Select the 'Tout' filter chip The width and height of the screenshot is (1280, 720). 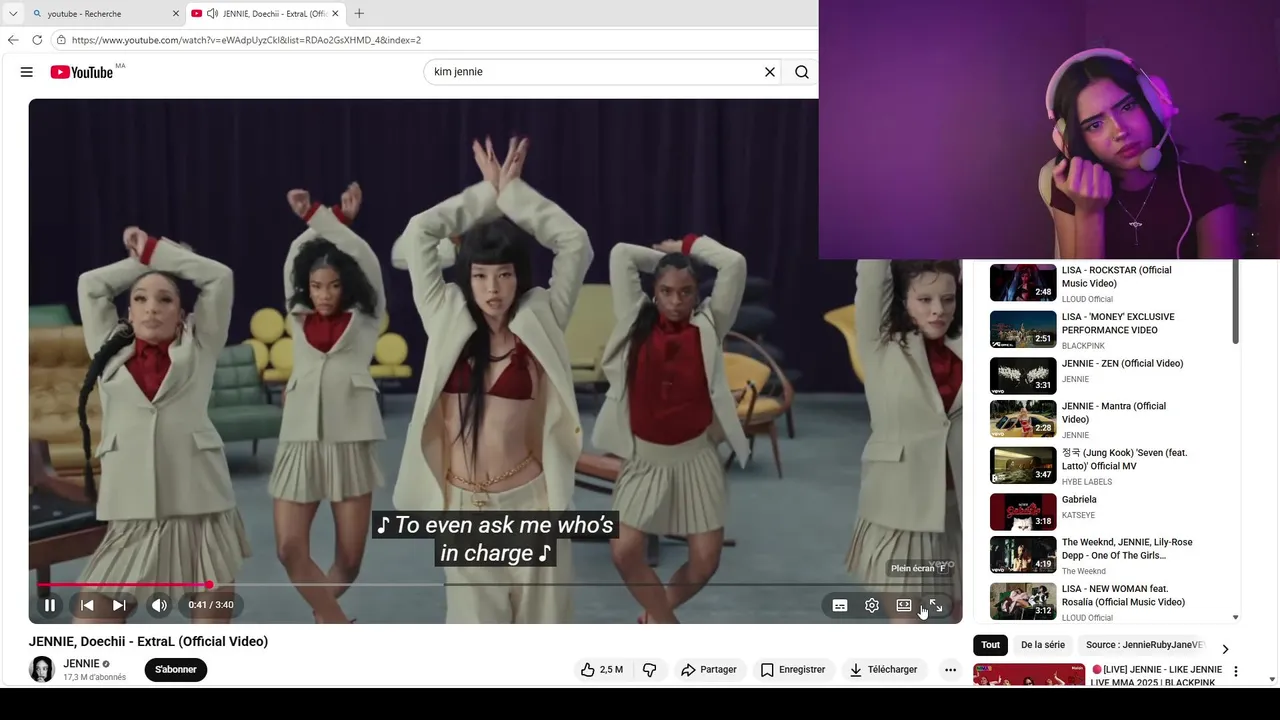point(990,645)
